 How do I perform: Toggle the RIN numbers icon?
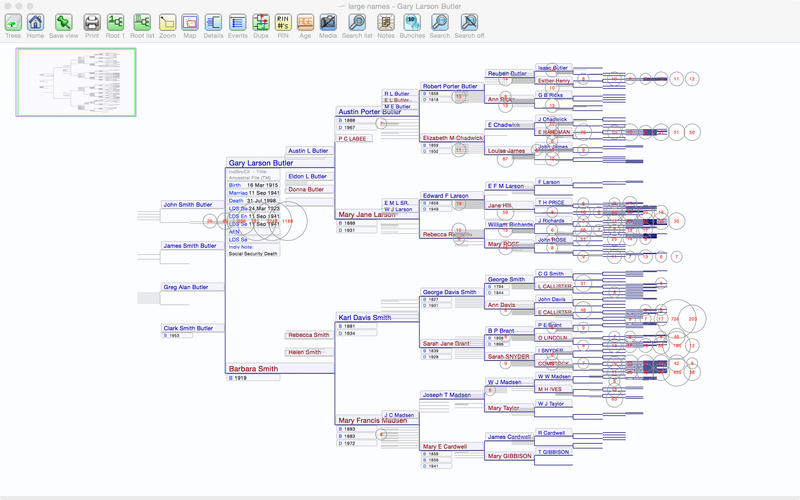coord(283,22)
